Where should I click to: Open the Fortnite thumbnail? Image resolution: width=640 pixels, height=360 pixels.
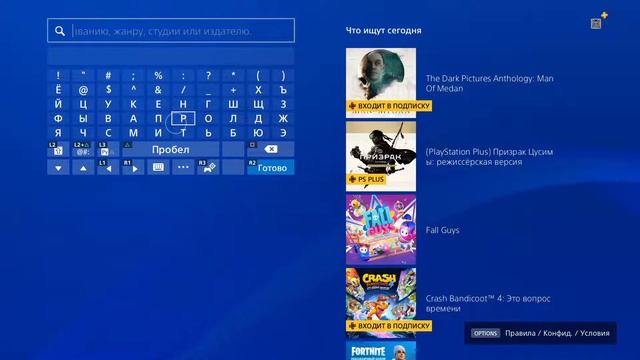(x=381, y=351)
